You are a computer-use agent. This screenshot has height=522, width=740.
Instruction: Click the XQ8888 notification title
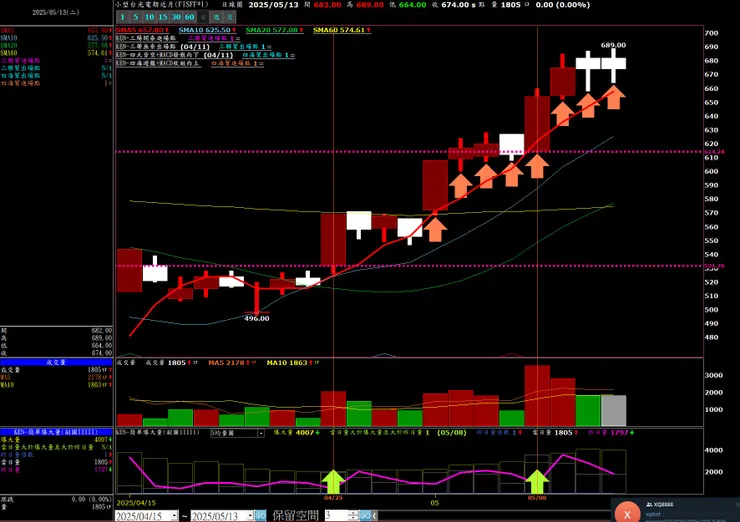(x=660, y=505)
